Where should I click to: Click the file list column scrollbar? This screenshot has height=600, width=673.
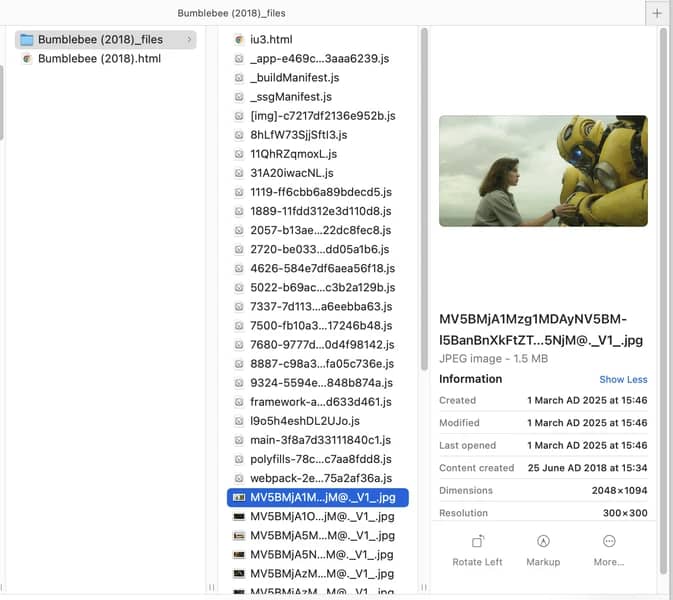[424, 199]
